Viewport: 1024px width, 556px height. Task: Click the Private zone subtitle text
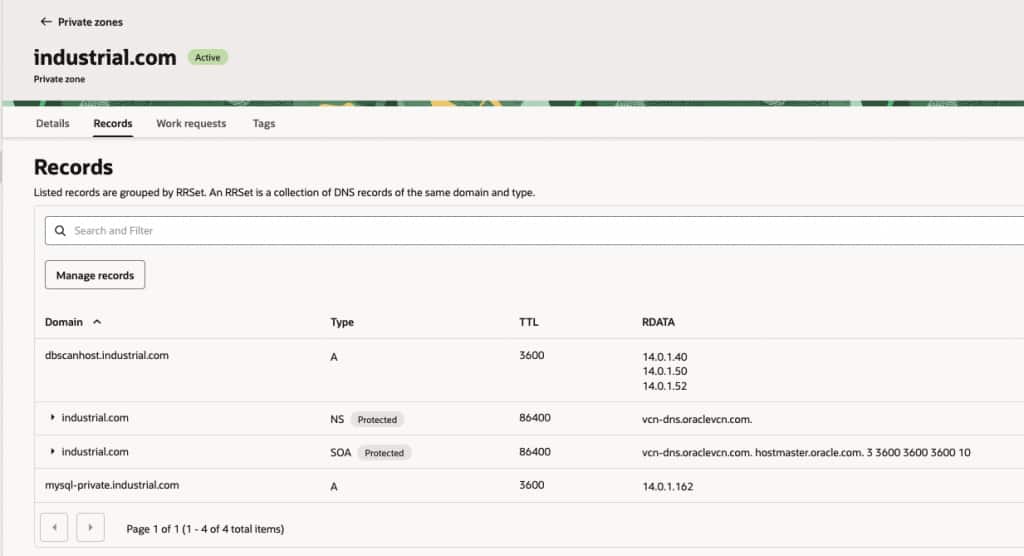59,79
